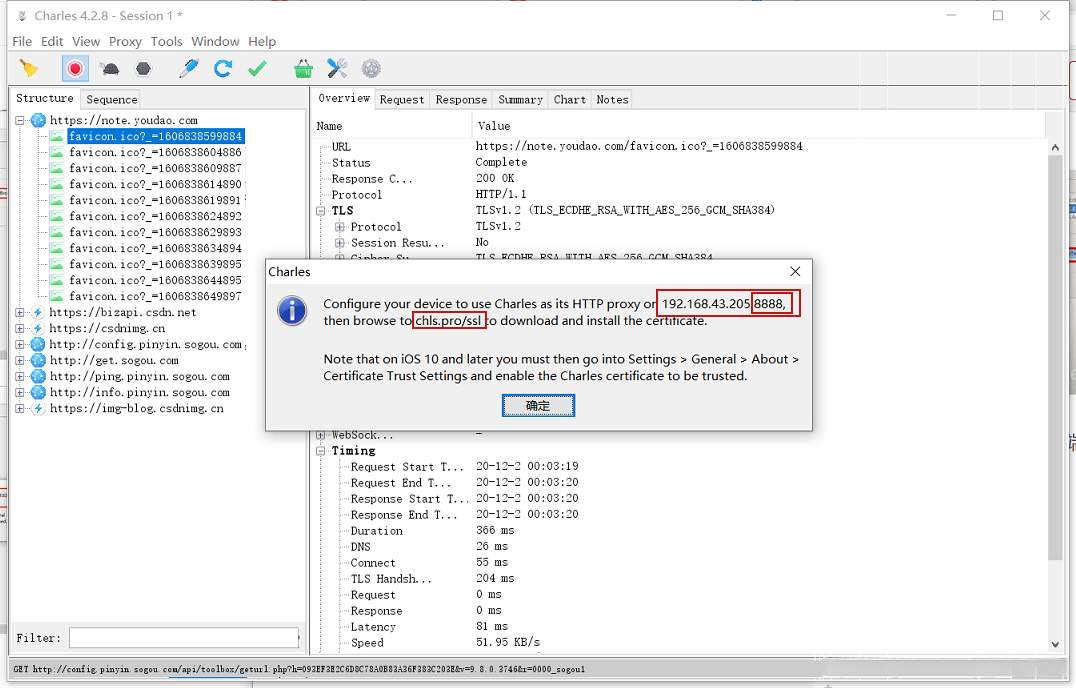The width and height of the screenshot is (1076, 688).
Task: Open the Edit menu
Action: [x=52, y=42]
